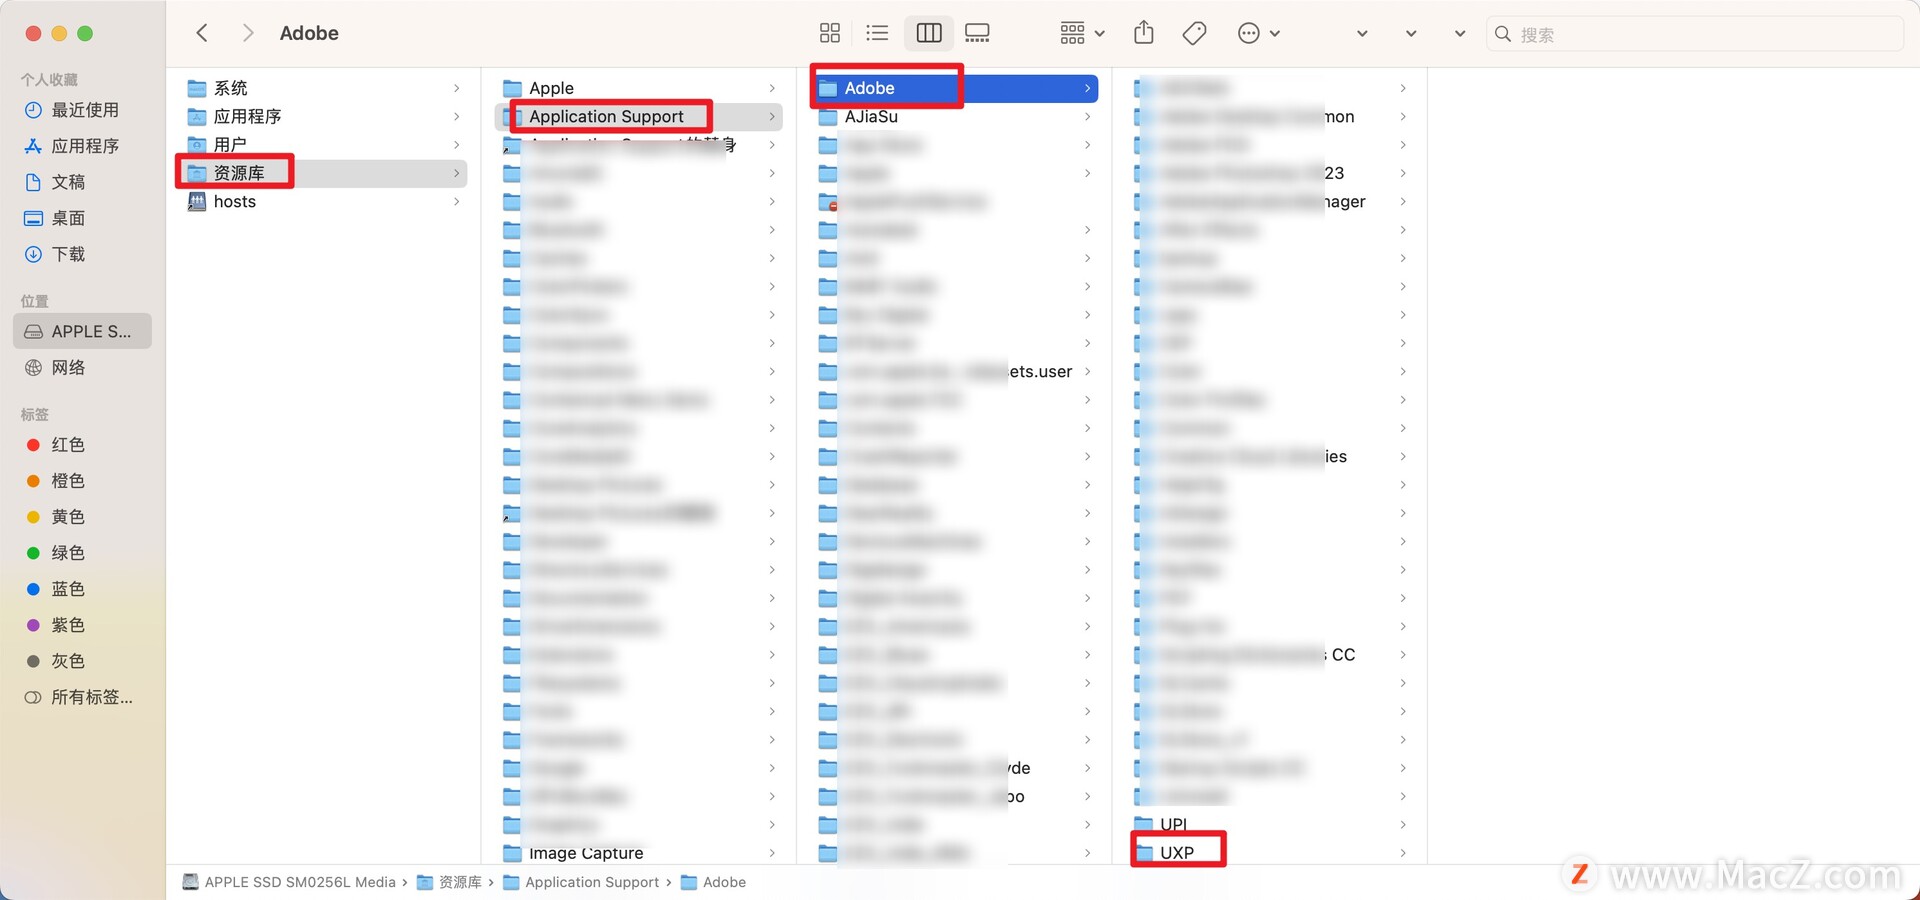Click the Share toolbar icon

(x=1144, y=33)
